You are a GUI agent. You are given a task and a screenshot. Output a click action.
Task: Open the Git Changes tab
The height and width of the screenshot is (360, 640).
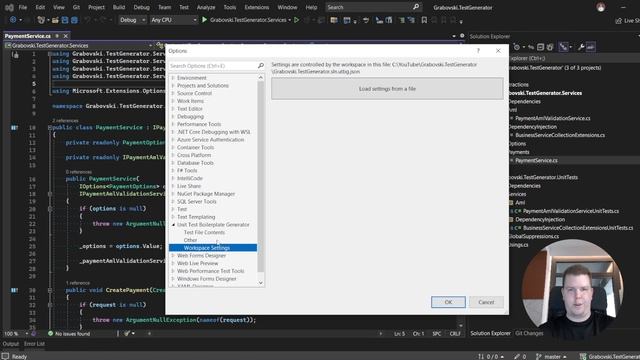tap(529, 333)
